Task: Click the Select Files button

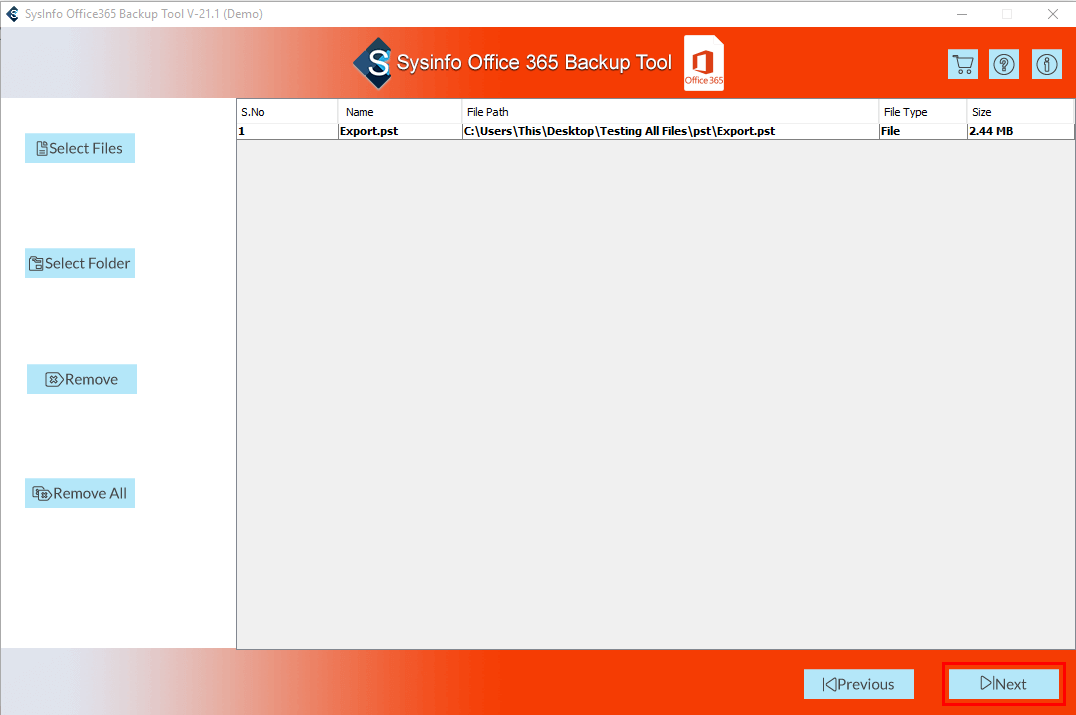Action: click(x=80, y=148)
